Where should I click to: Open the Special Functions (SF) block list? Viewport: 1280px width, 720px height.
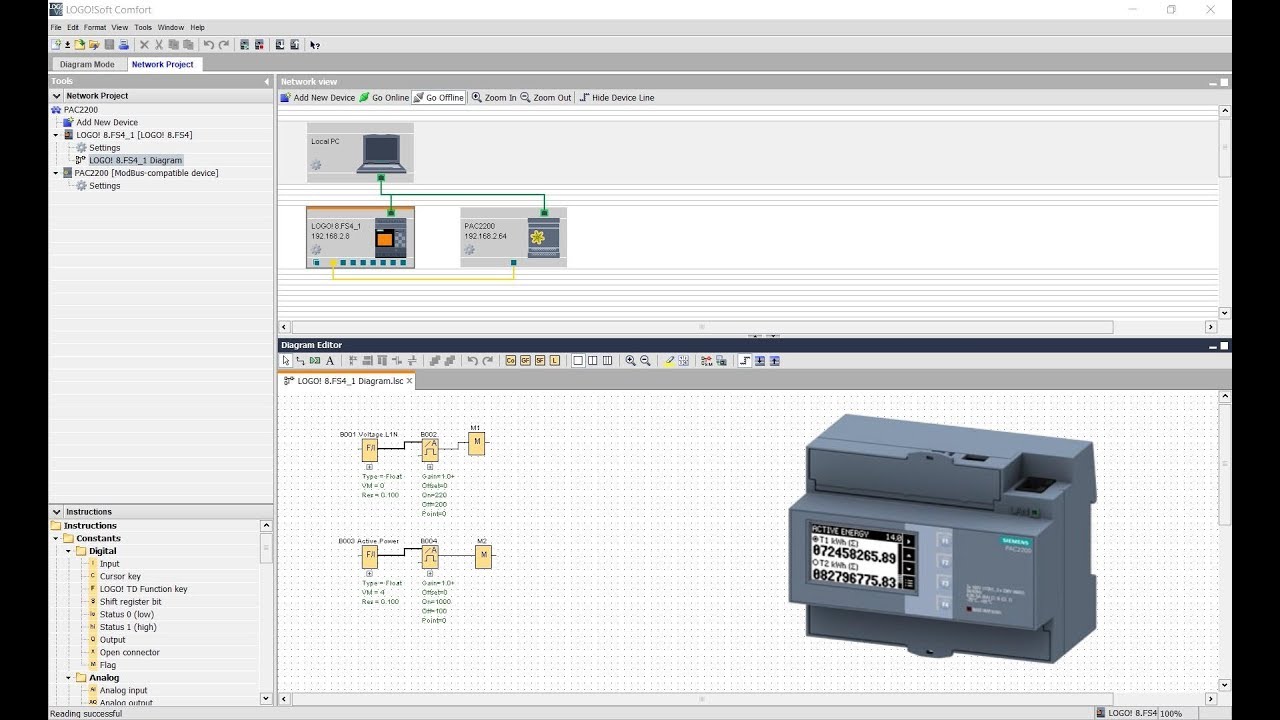click(x=540, y=360)
